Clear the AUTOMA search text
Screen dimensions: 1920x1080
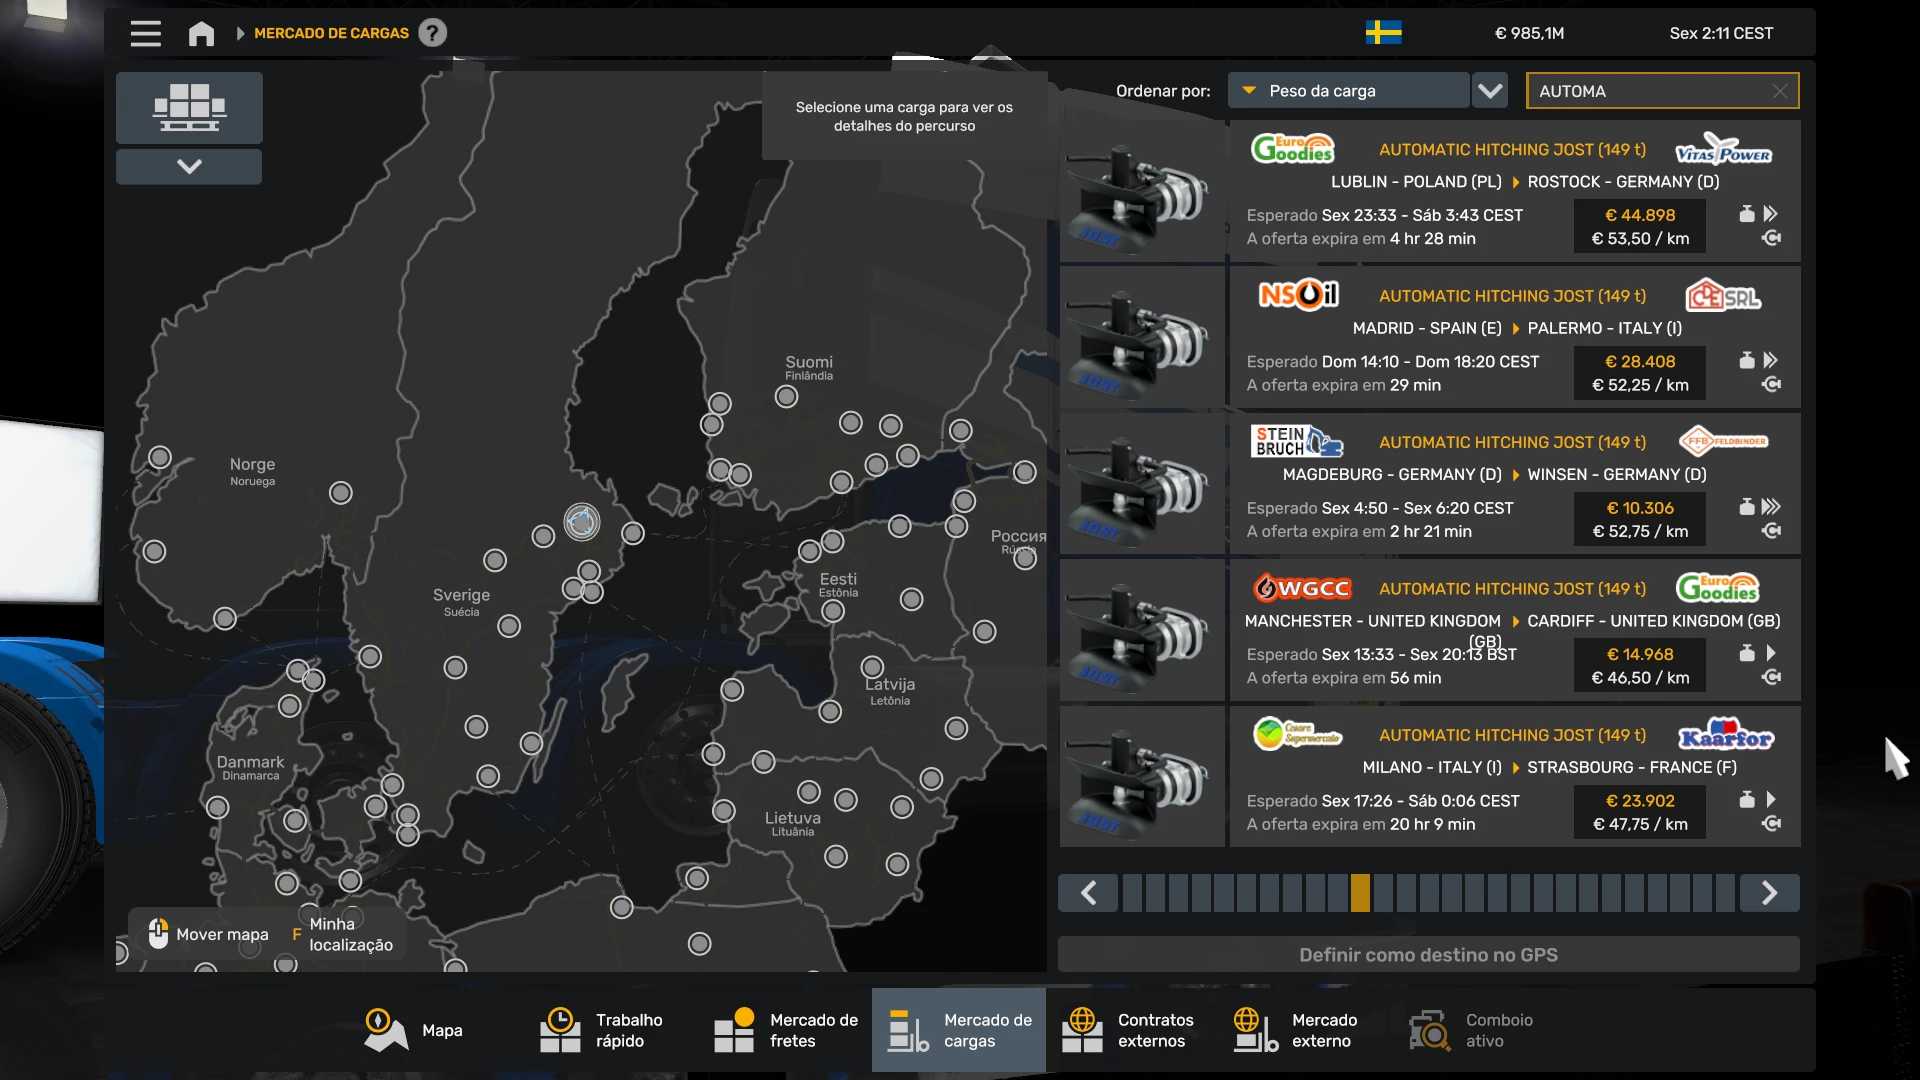[x=1779, y=91]
